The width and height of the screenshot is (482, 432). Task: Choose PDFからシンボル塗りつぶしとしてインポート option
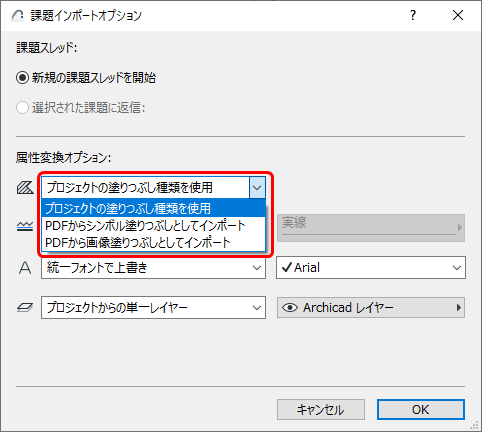(x=153, y=226)
